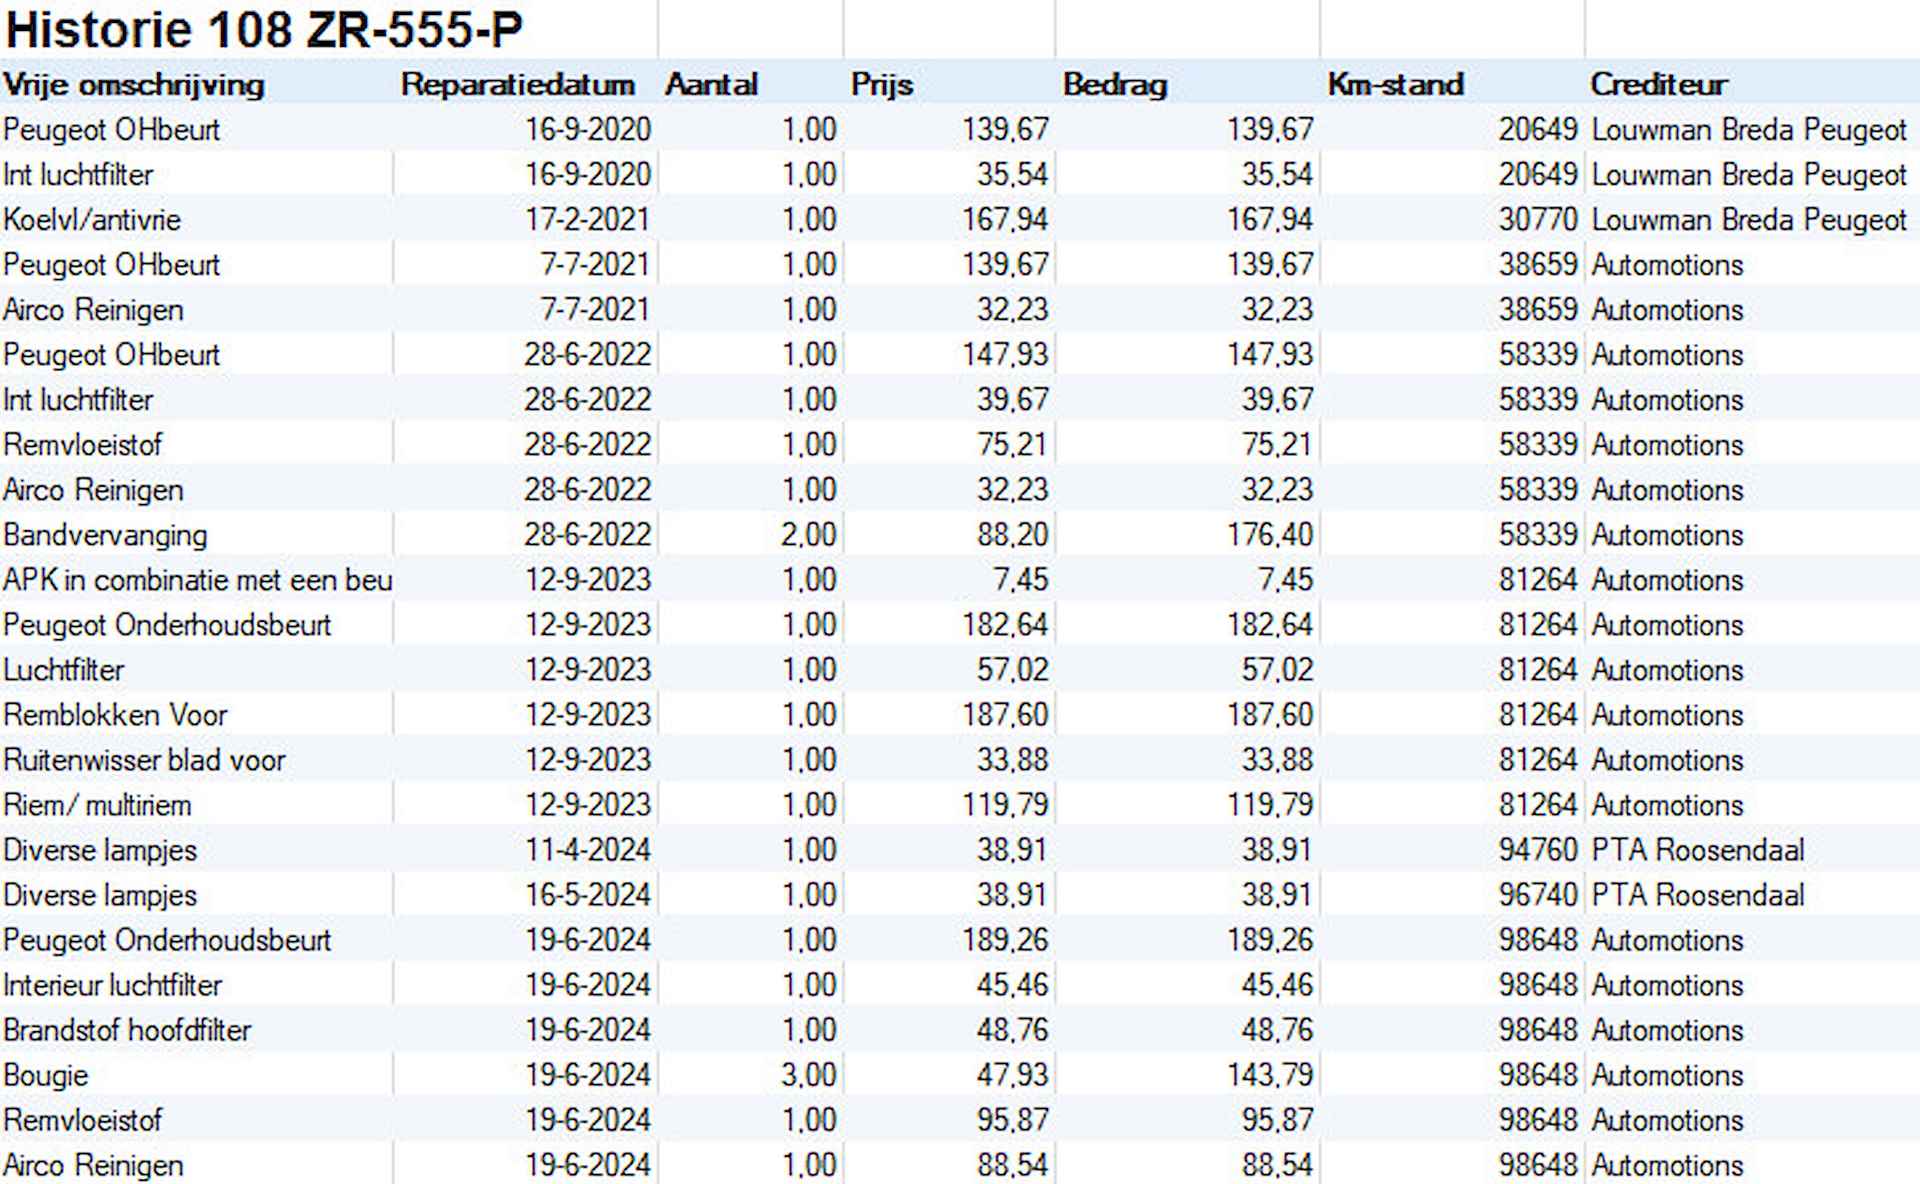Click Louwman Breda Peugeot in Koelvl/antivrie row
Screen dimensions: 1920x1184
(x=1749, y=220)
